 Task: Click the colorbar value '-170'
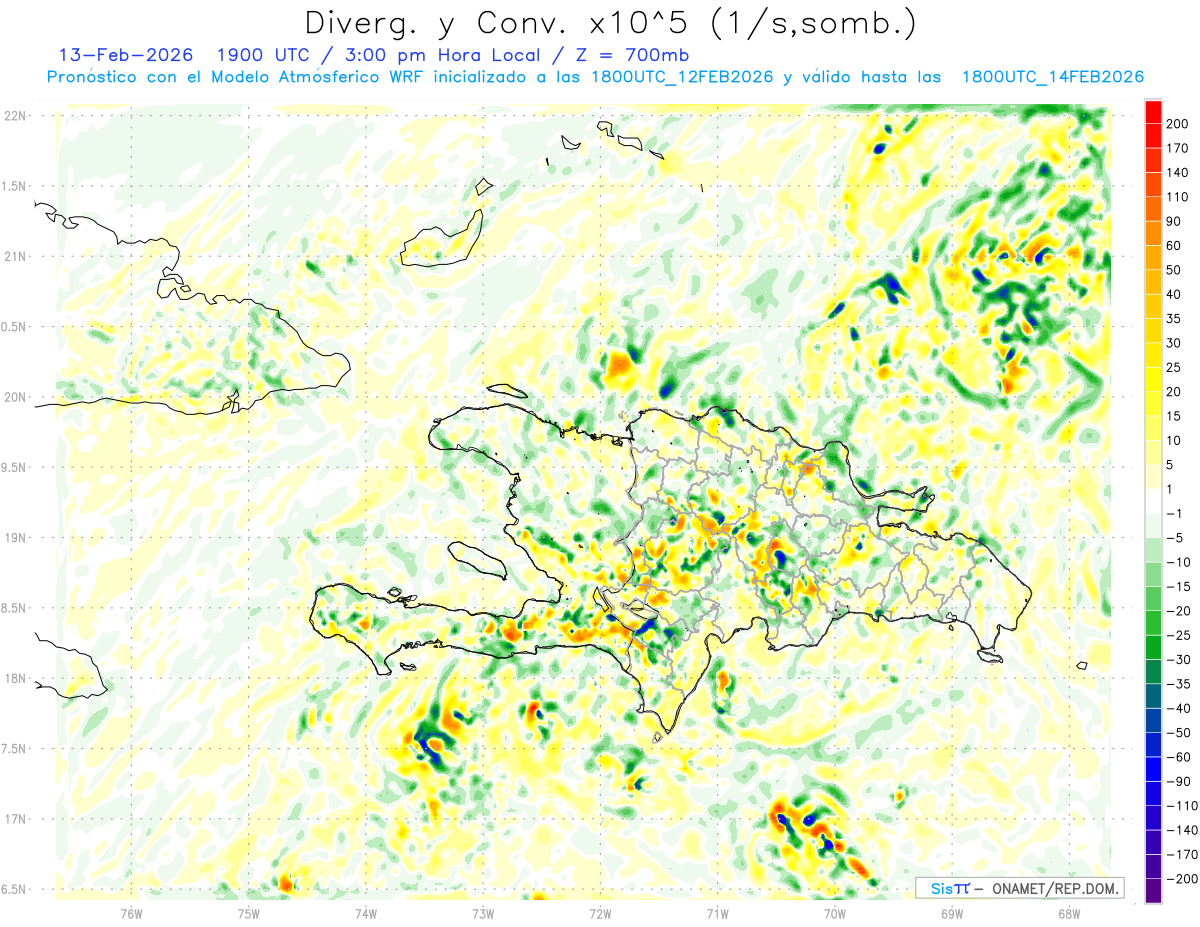pos(1182,854)
